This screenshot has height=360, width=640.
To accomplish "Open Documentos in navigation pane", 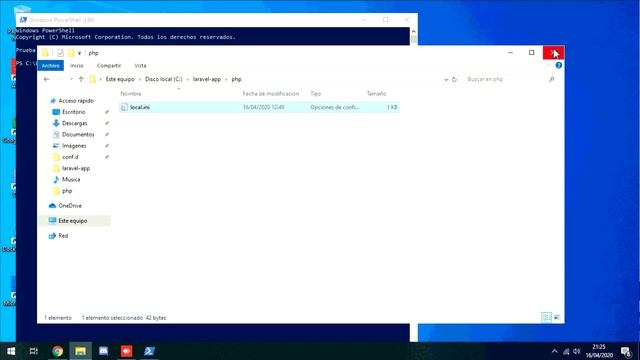I will pos(78,134).
